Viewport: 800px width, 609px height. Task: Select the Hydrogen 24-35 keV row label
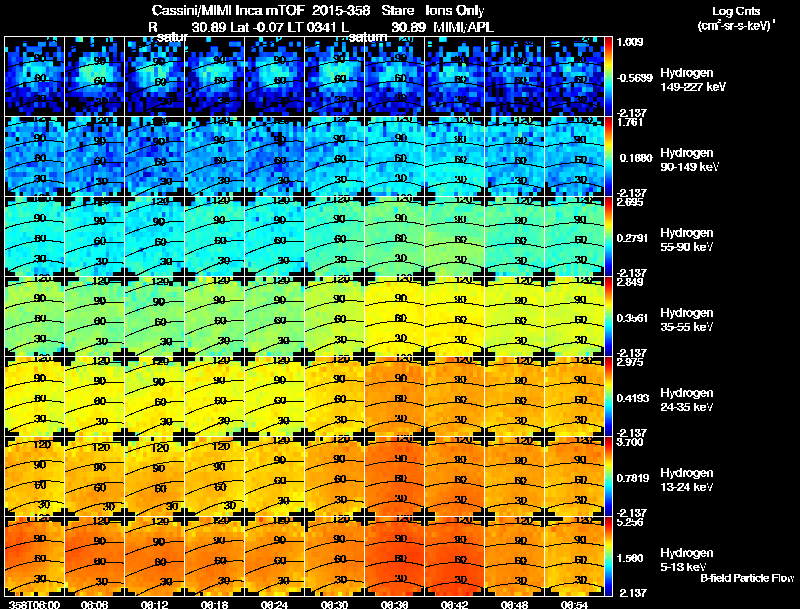[x=686, y=400]
